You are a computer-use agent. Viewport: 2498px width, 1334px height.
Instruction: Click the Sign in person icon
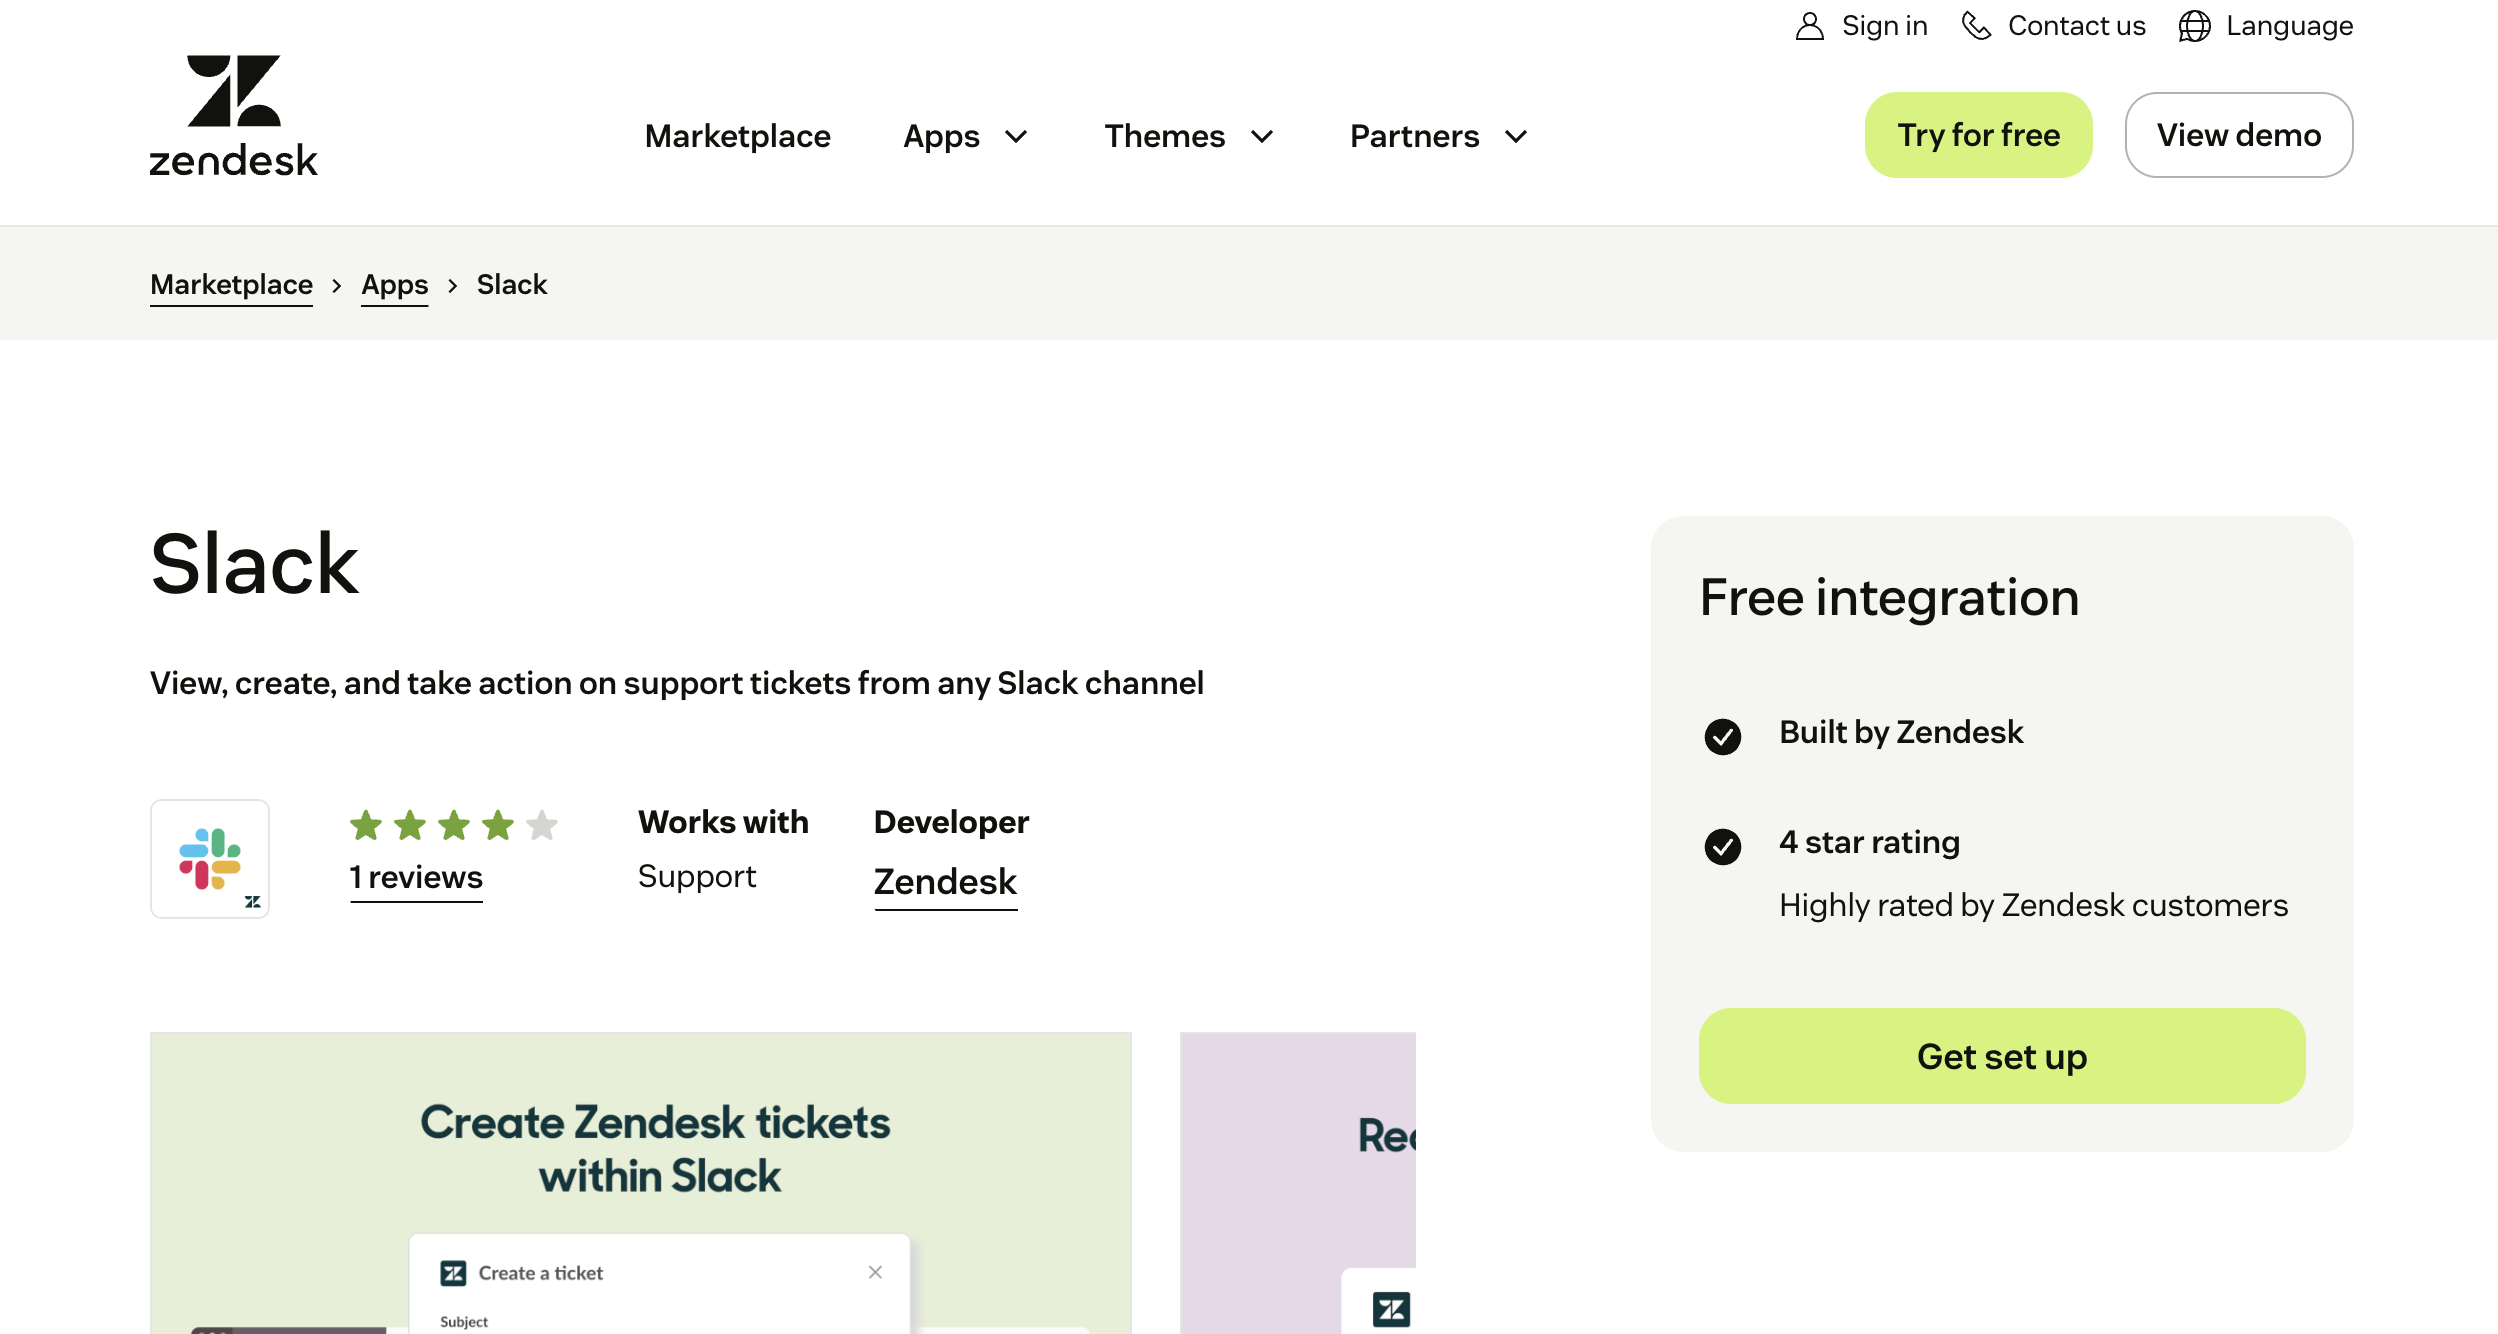click(x=1808, y=25)
